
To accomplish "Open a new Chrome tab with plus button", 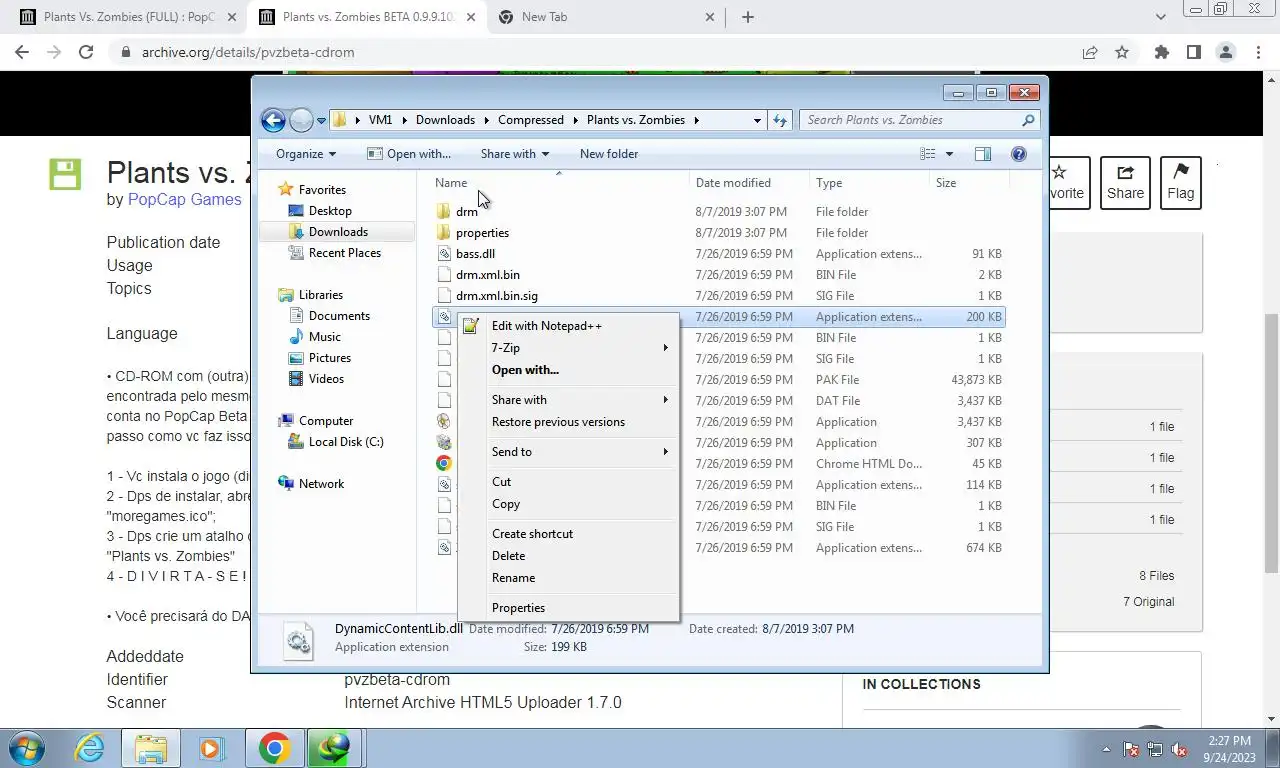I will point(748,17).
